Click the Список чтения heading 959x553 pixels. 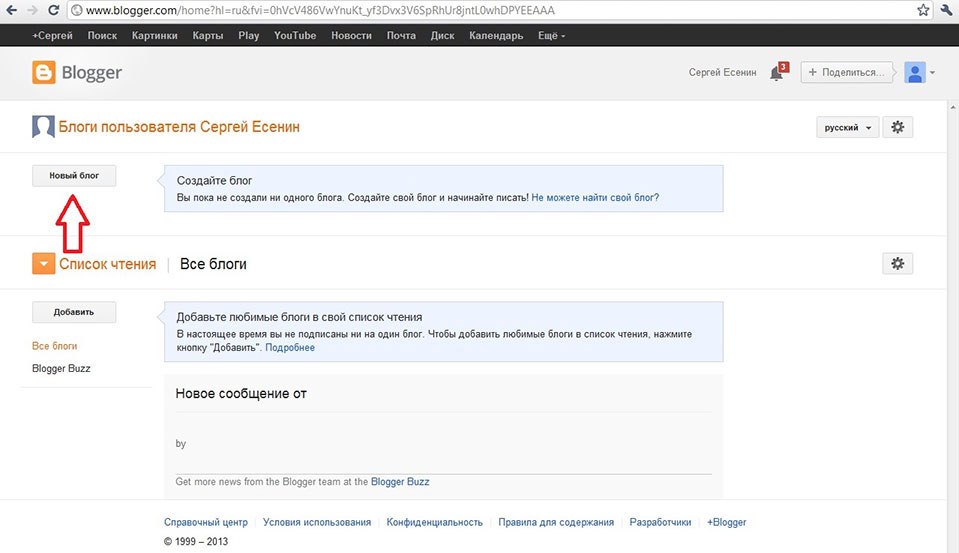click(x=108, y=264)
